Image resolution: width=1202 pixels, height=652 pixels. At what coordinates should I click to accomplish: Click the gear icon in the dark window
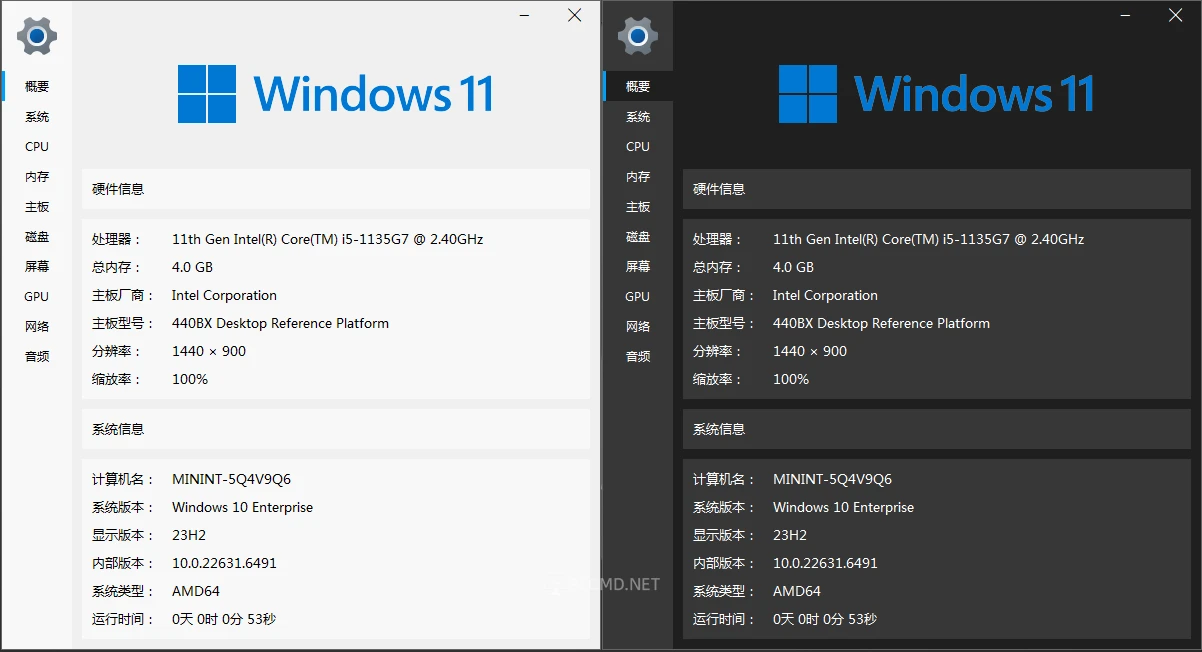[x=638, y=37]
